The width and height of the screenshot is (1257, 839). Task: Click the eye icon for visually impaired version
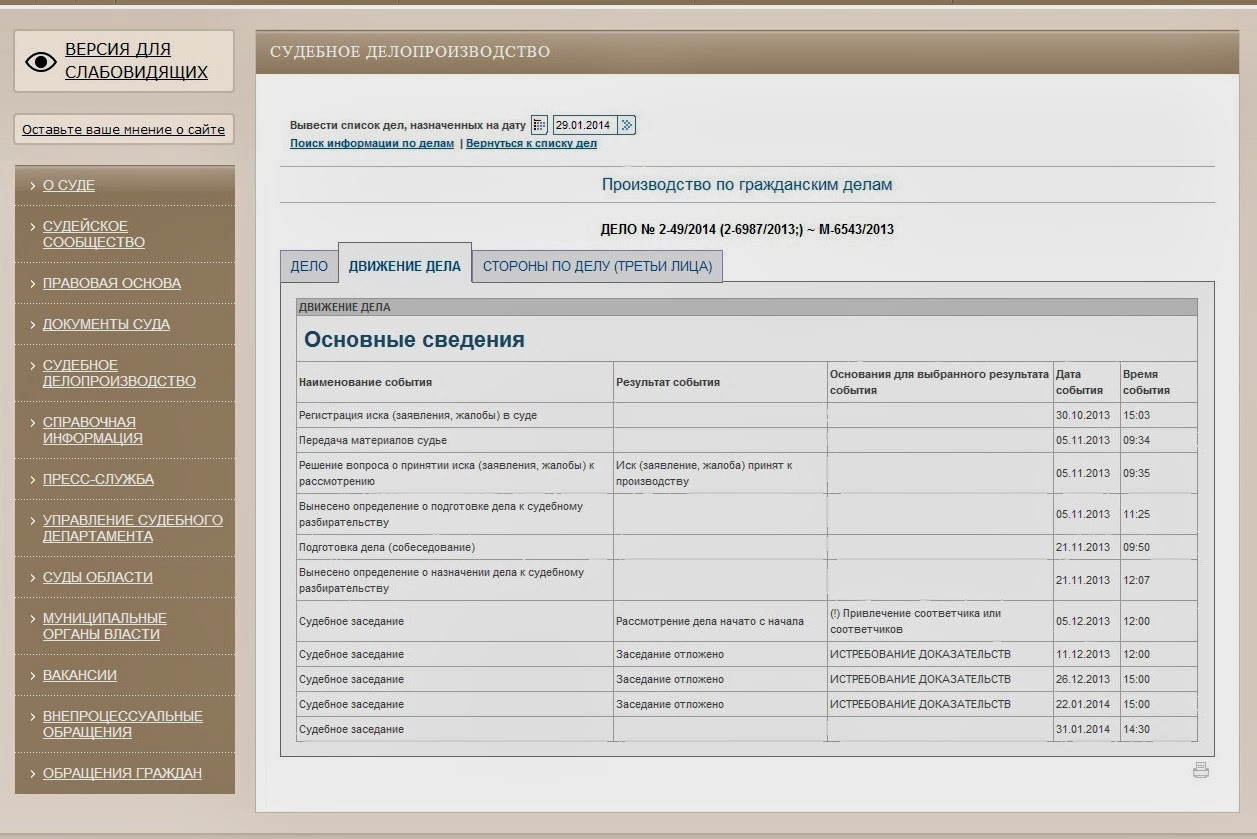[41, 62]
